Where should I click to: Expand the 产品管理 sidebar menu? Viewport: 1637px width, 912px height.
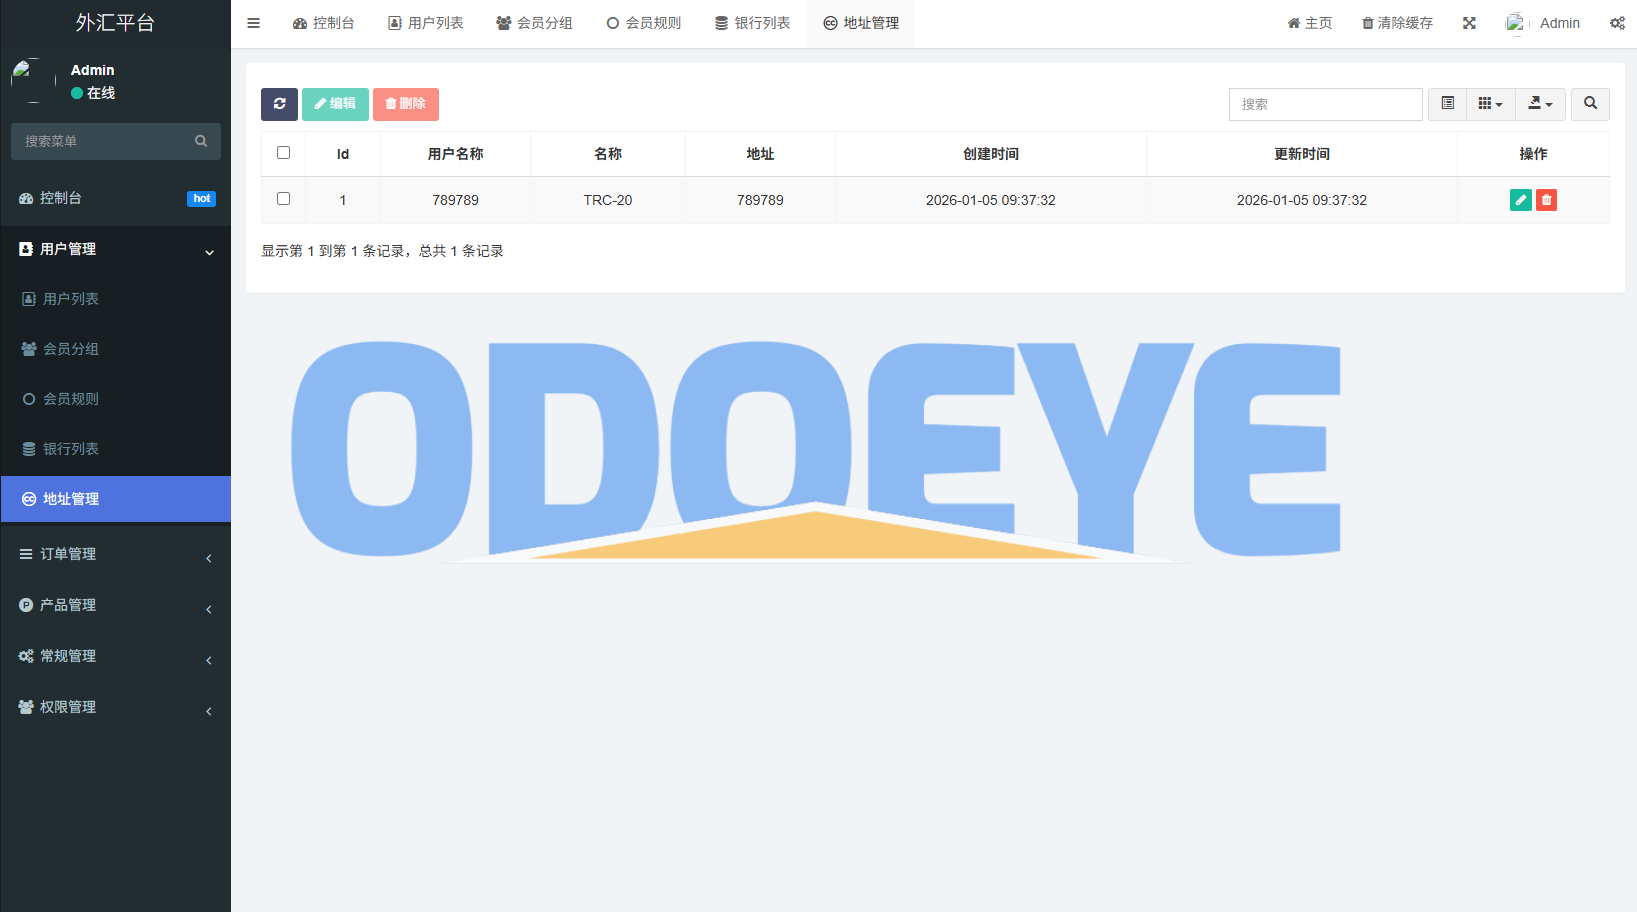[115, 605]
